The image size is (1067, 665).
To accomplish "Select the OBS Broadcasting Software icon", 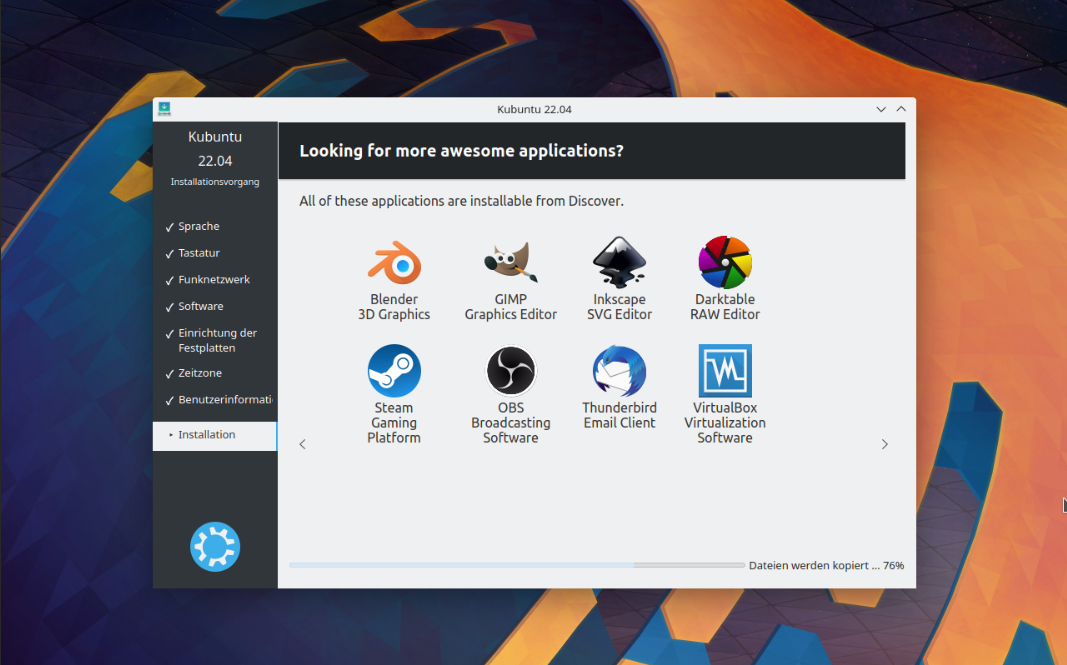I will click(x=510, y=370).
